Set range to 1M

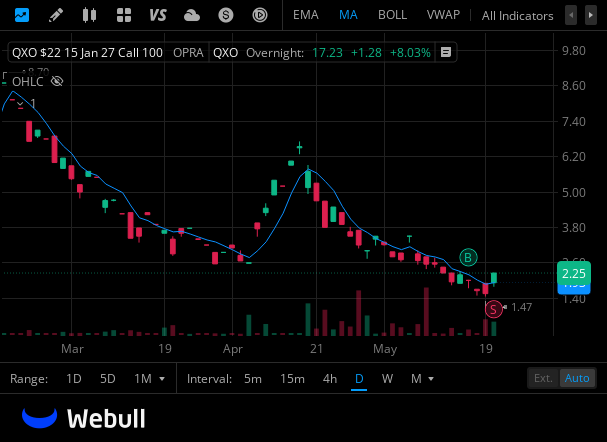tap(143, 379)
